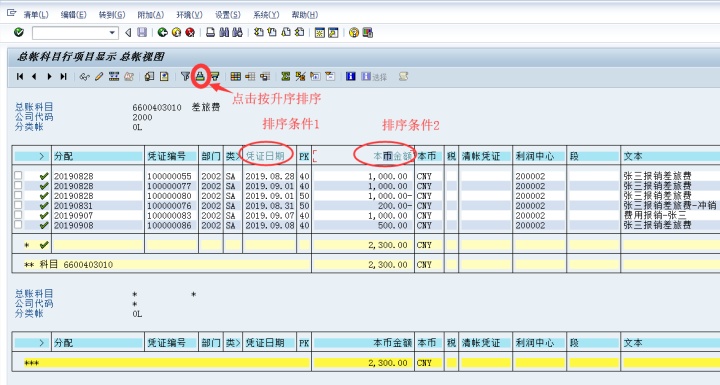Open the 编辑(E) menu
This screenshot has height=385, width=720.
click(x=73, y=15)
